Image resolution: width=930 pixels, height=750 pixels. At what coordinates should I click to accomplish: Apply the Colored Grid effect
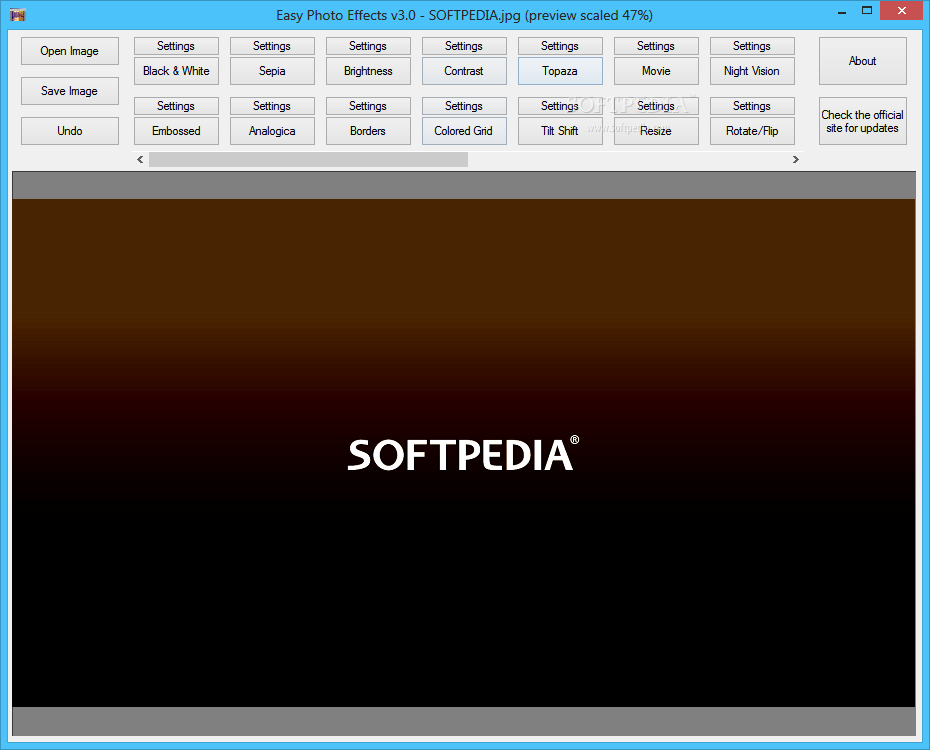[464, 131]
